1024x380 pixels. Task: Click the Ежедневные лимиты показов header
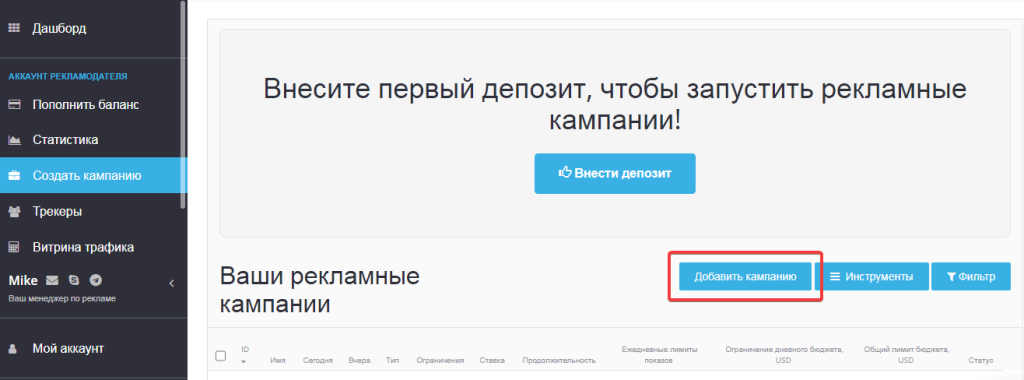point(659,355)
